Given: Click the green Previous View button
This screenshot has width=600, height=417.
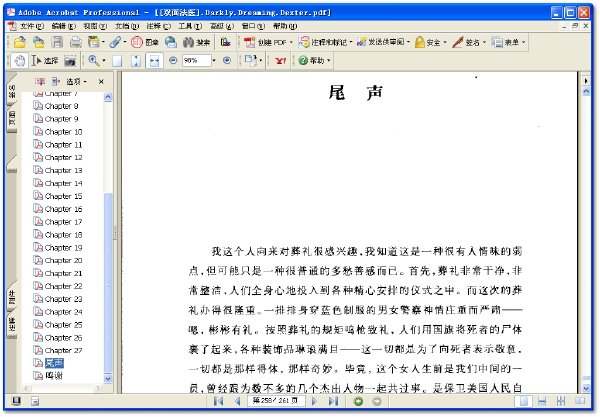Looking at the screenshot, I should (359, 401).
